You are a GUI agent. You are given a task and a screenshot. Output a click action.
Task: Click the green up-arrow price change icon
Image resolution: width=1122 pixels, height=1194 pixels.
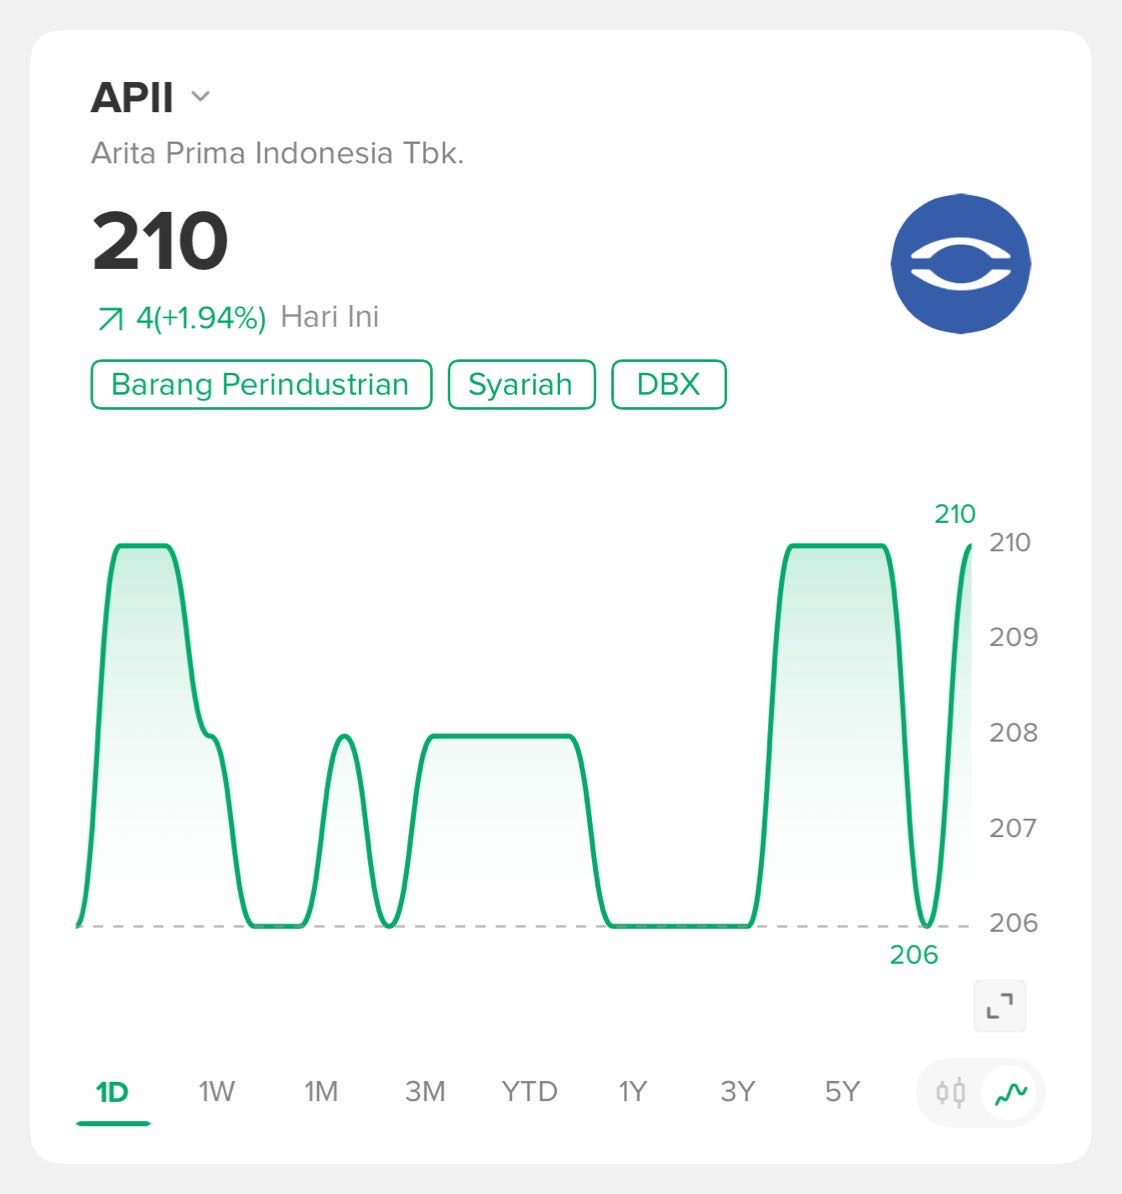[x=108, y=319]
